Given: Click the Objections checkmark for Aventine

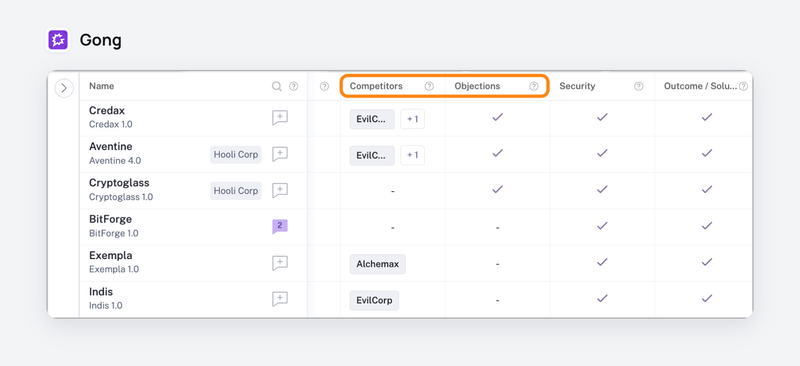Looking at the screenshot, I should tap(497, 153).
